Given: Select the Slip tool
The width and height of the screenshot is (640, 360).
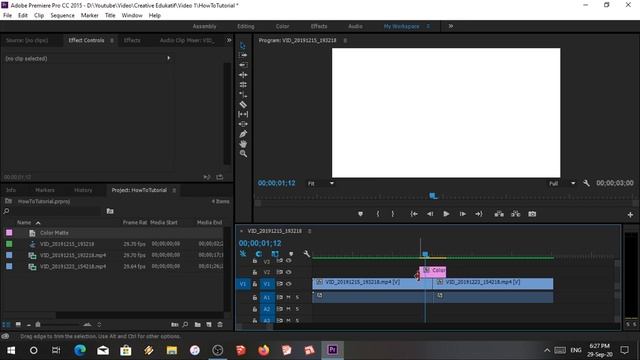Looking at the screenshot, I should [243, 114].
